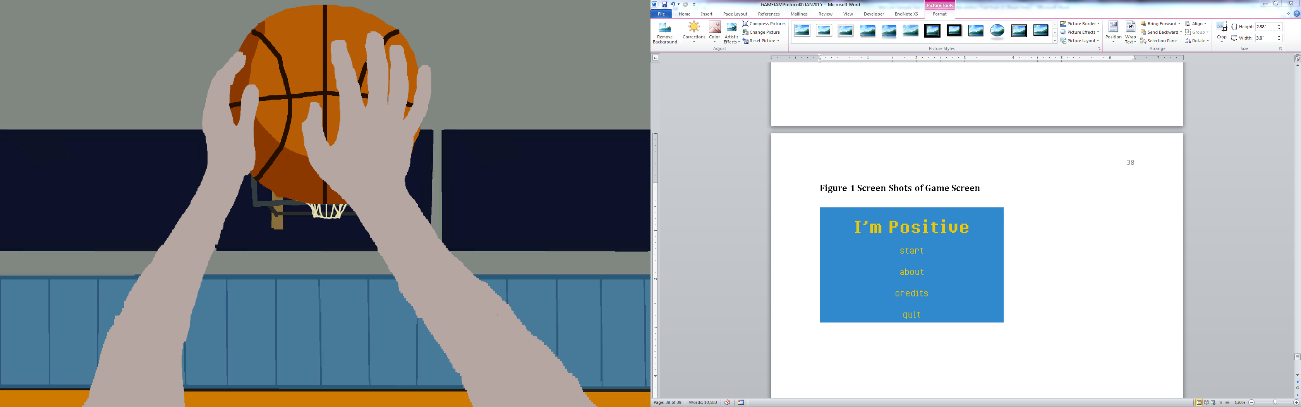Open the References ribbon tab
Image resolution: width=1301 pixels, height=407 pixels.
click(x=768, y=14)
